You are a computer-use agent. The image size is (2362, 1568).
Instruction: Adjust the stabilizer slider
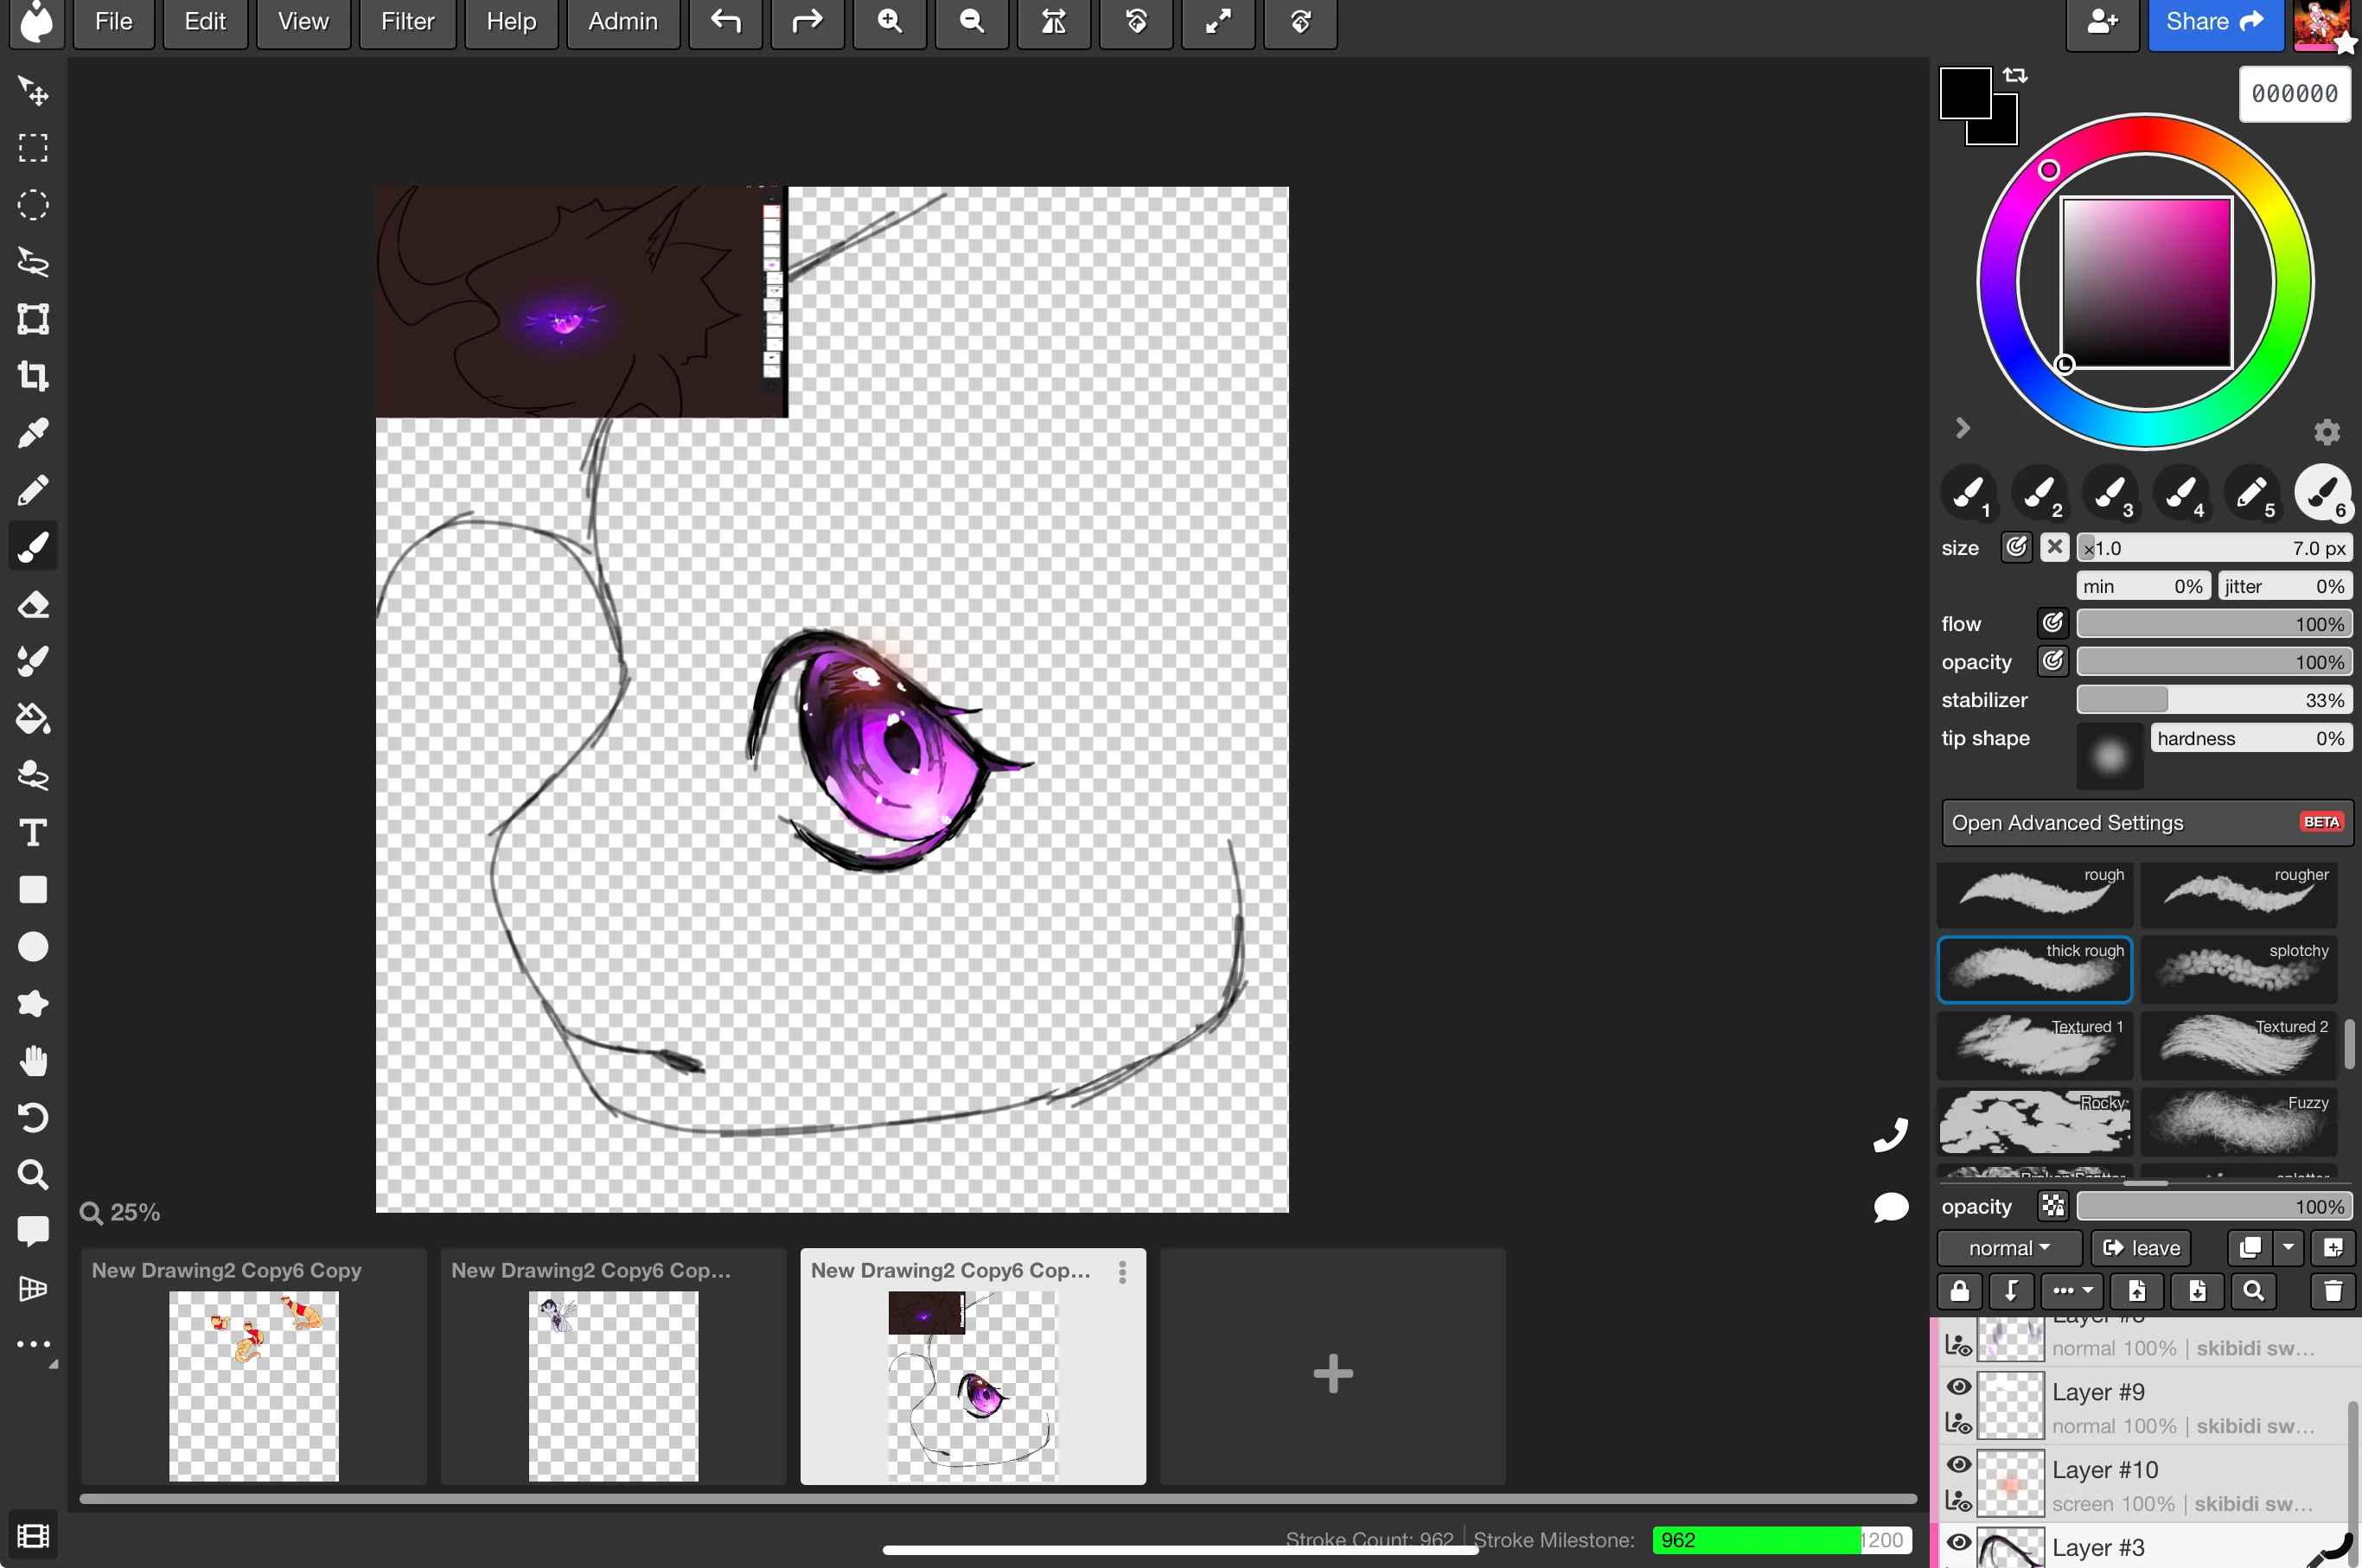tap(2214, 699)
